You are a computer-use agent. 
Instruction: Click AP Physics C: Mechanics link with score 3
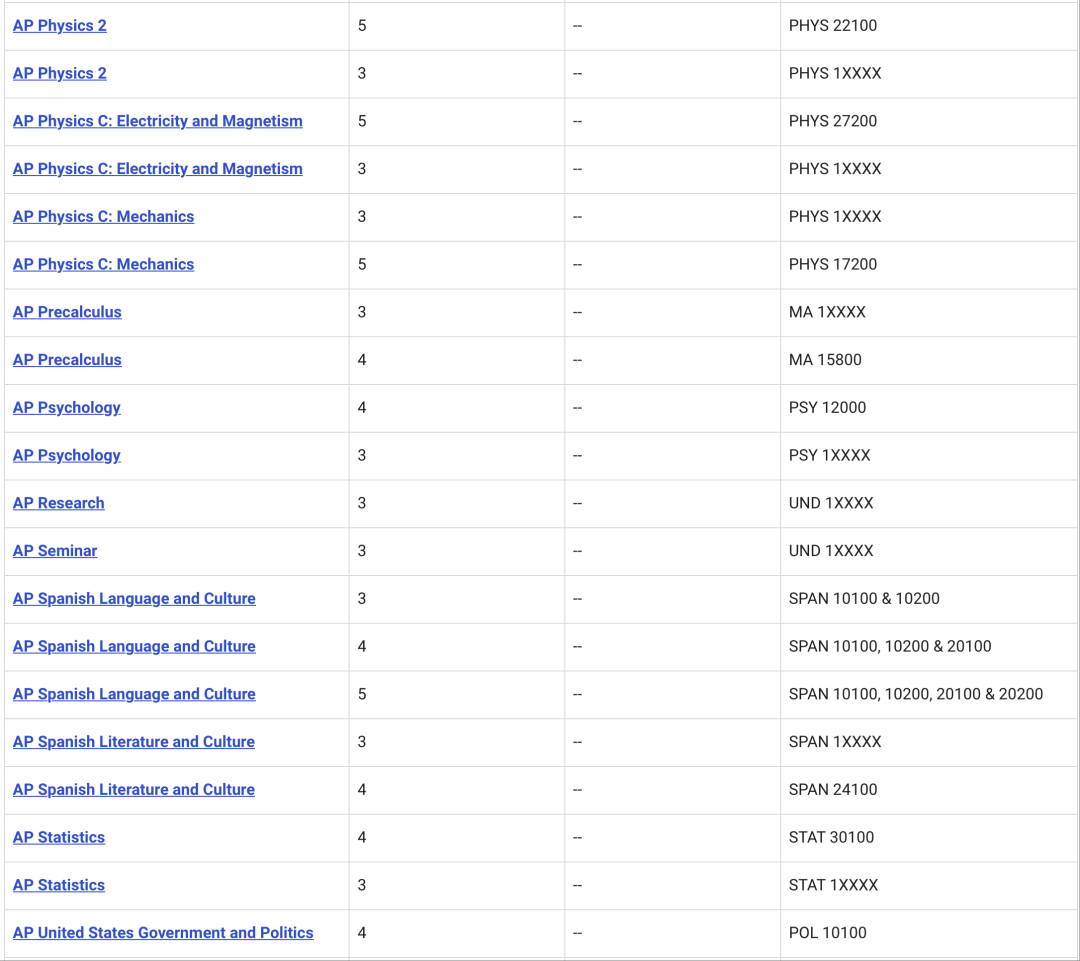(x=103, y=217)
